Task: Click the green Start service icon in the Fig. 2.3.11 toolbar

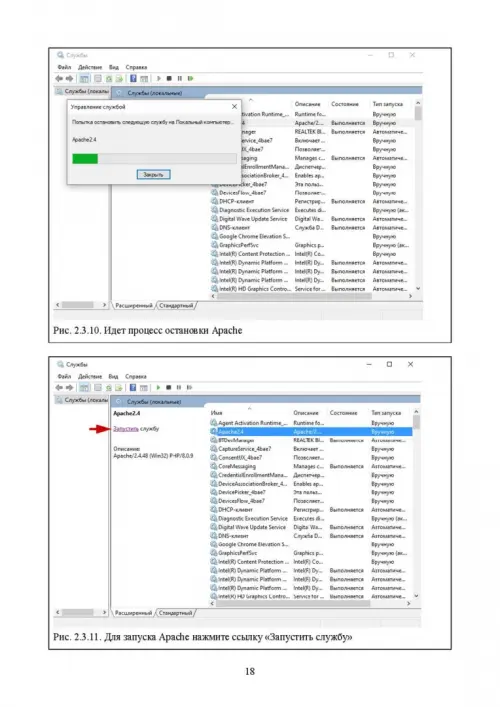Action: [158, 387]
